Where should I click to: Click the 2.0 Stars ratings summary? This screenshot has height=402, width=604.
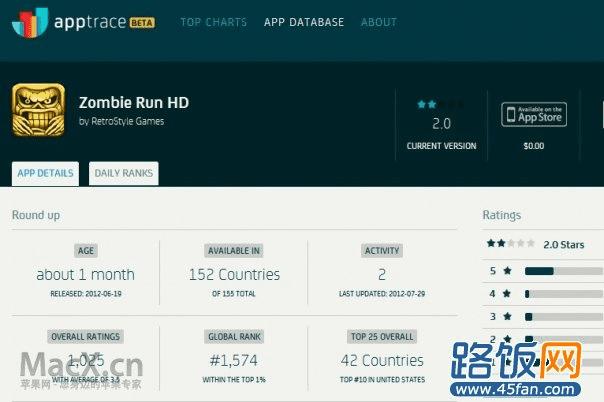[x=564, y=245]
